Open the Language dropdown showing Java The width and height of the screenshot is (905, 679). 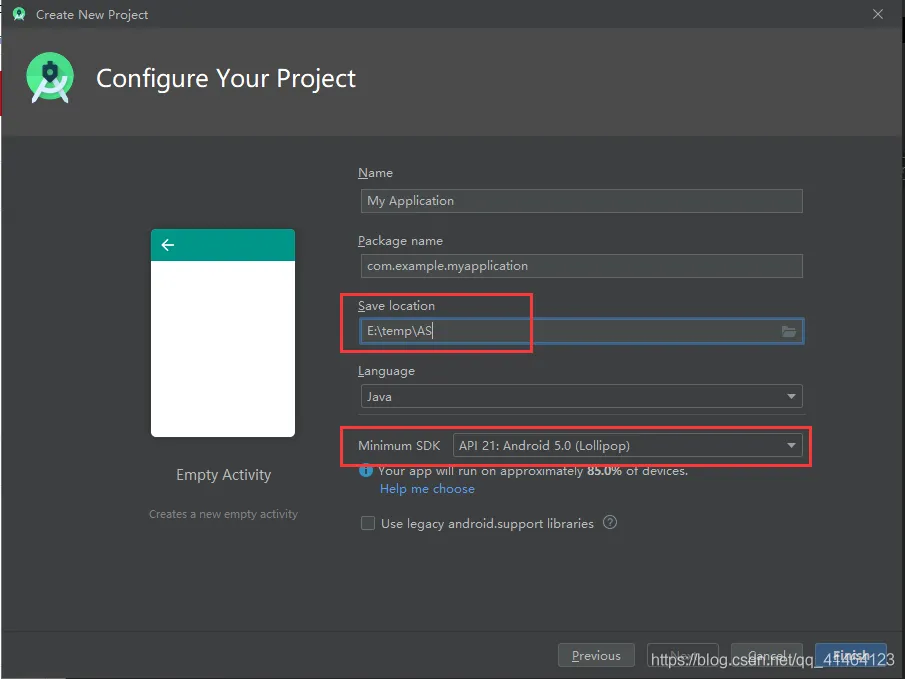580,396
